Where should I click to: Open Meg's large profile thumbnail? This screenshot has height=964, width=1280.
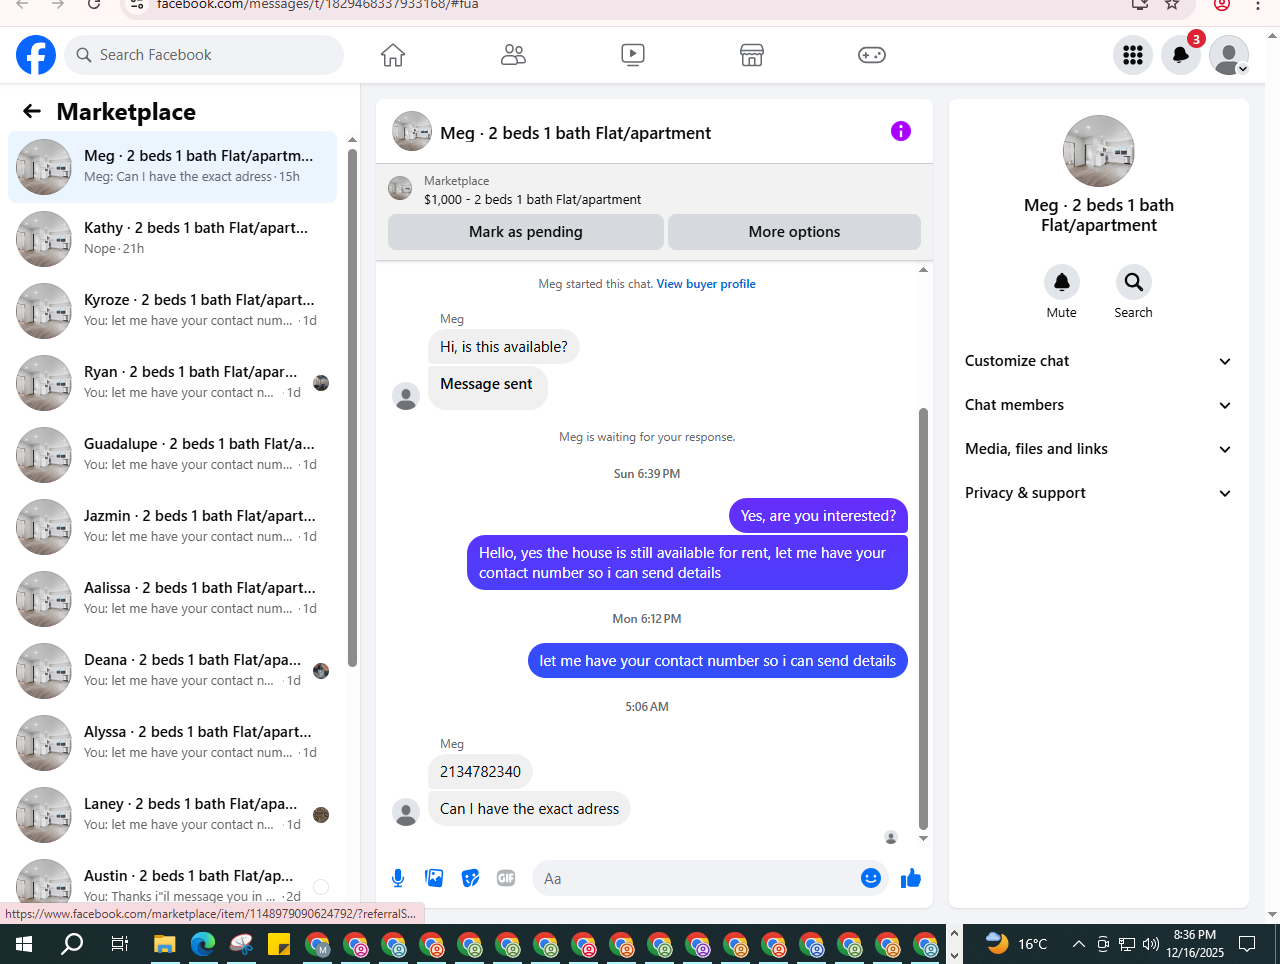coord(1099,151)
